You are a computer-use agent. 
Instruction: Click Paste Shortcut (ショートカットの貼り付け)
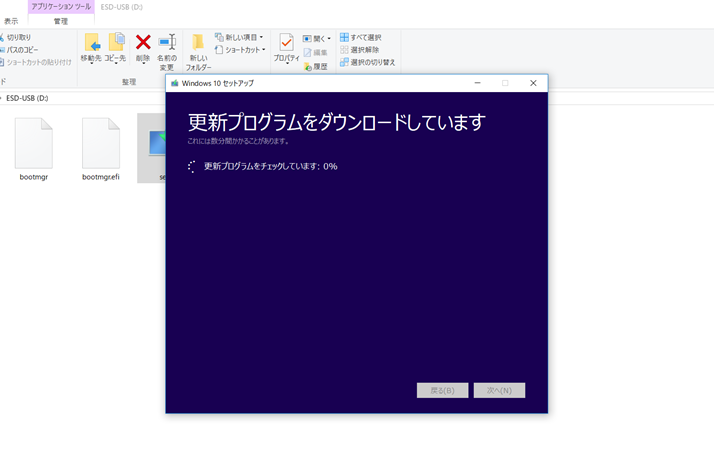point(36,62)
